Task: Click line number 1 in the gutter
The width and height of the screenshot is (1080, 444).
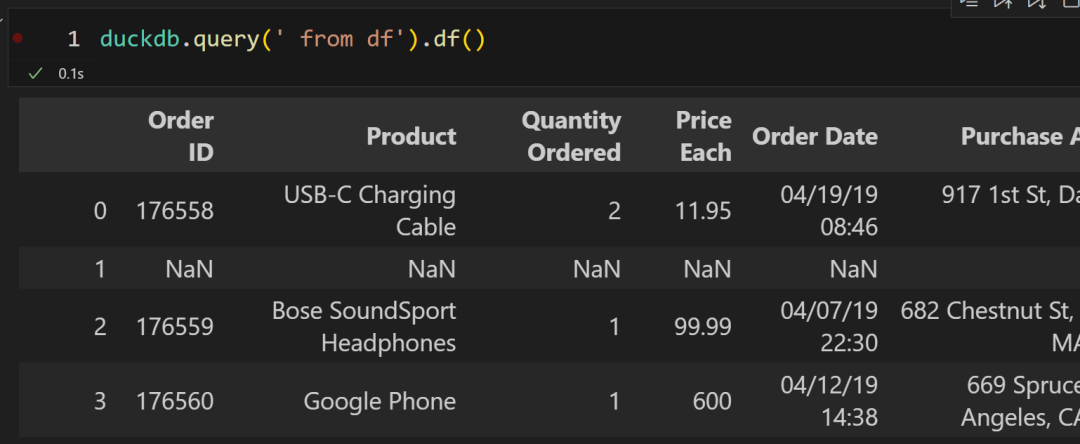Action: [x=74, y=39]
